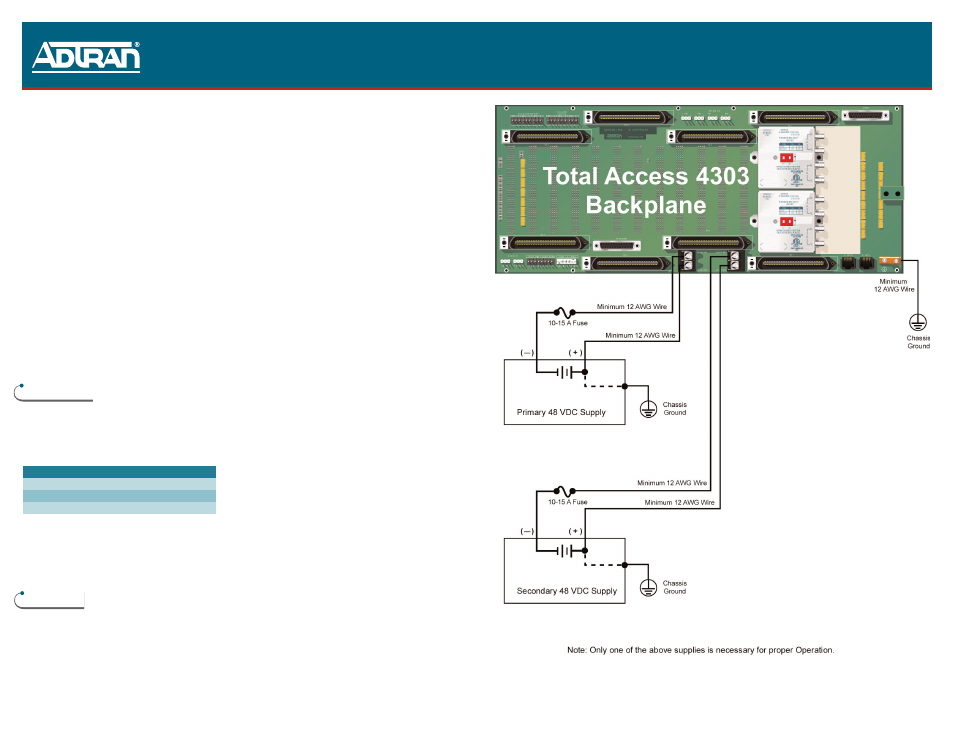The width and height of the screenshot is (954, 737).
Task: Click "Minimum 12 AWG Wire" on the primary positive line
Action: click(x=640, y=335)
